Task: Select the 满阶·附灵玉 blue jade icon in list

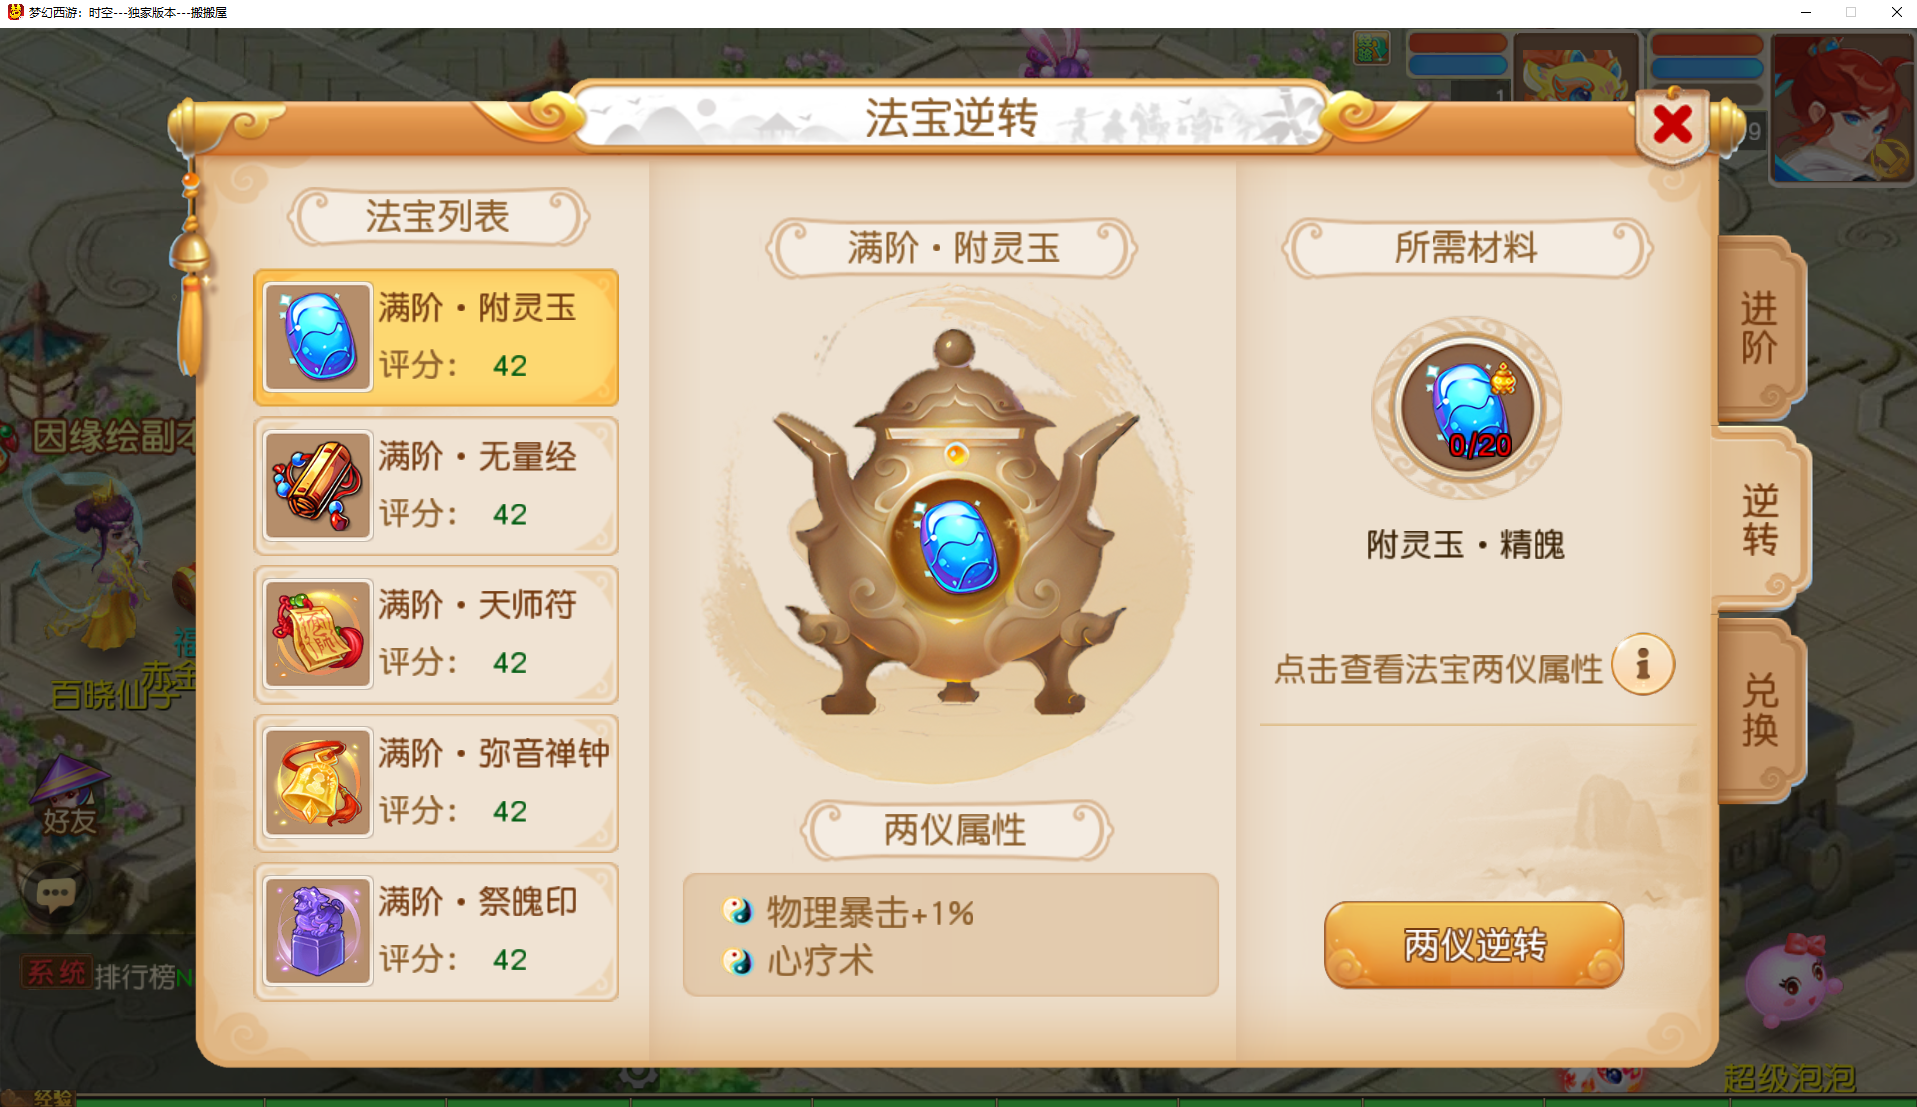Action: coord(318,337)
